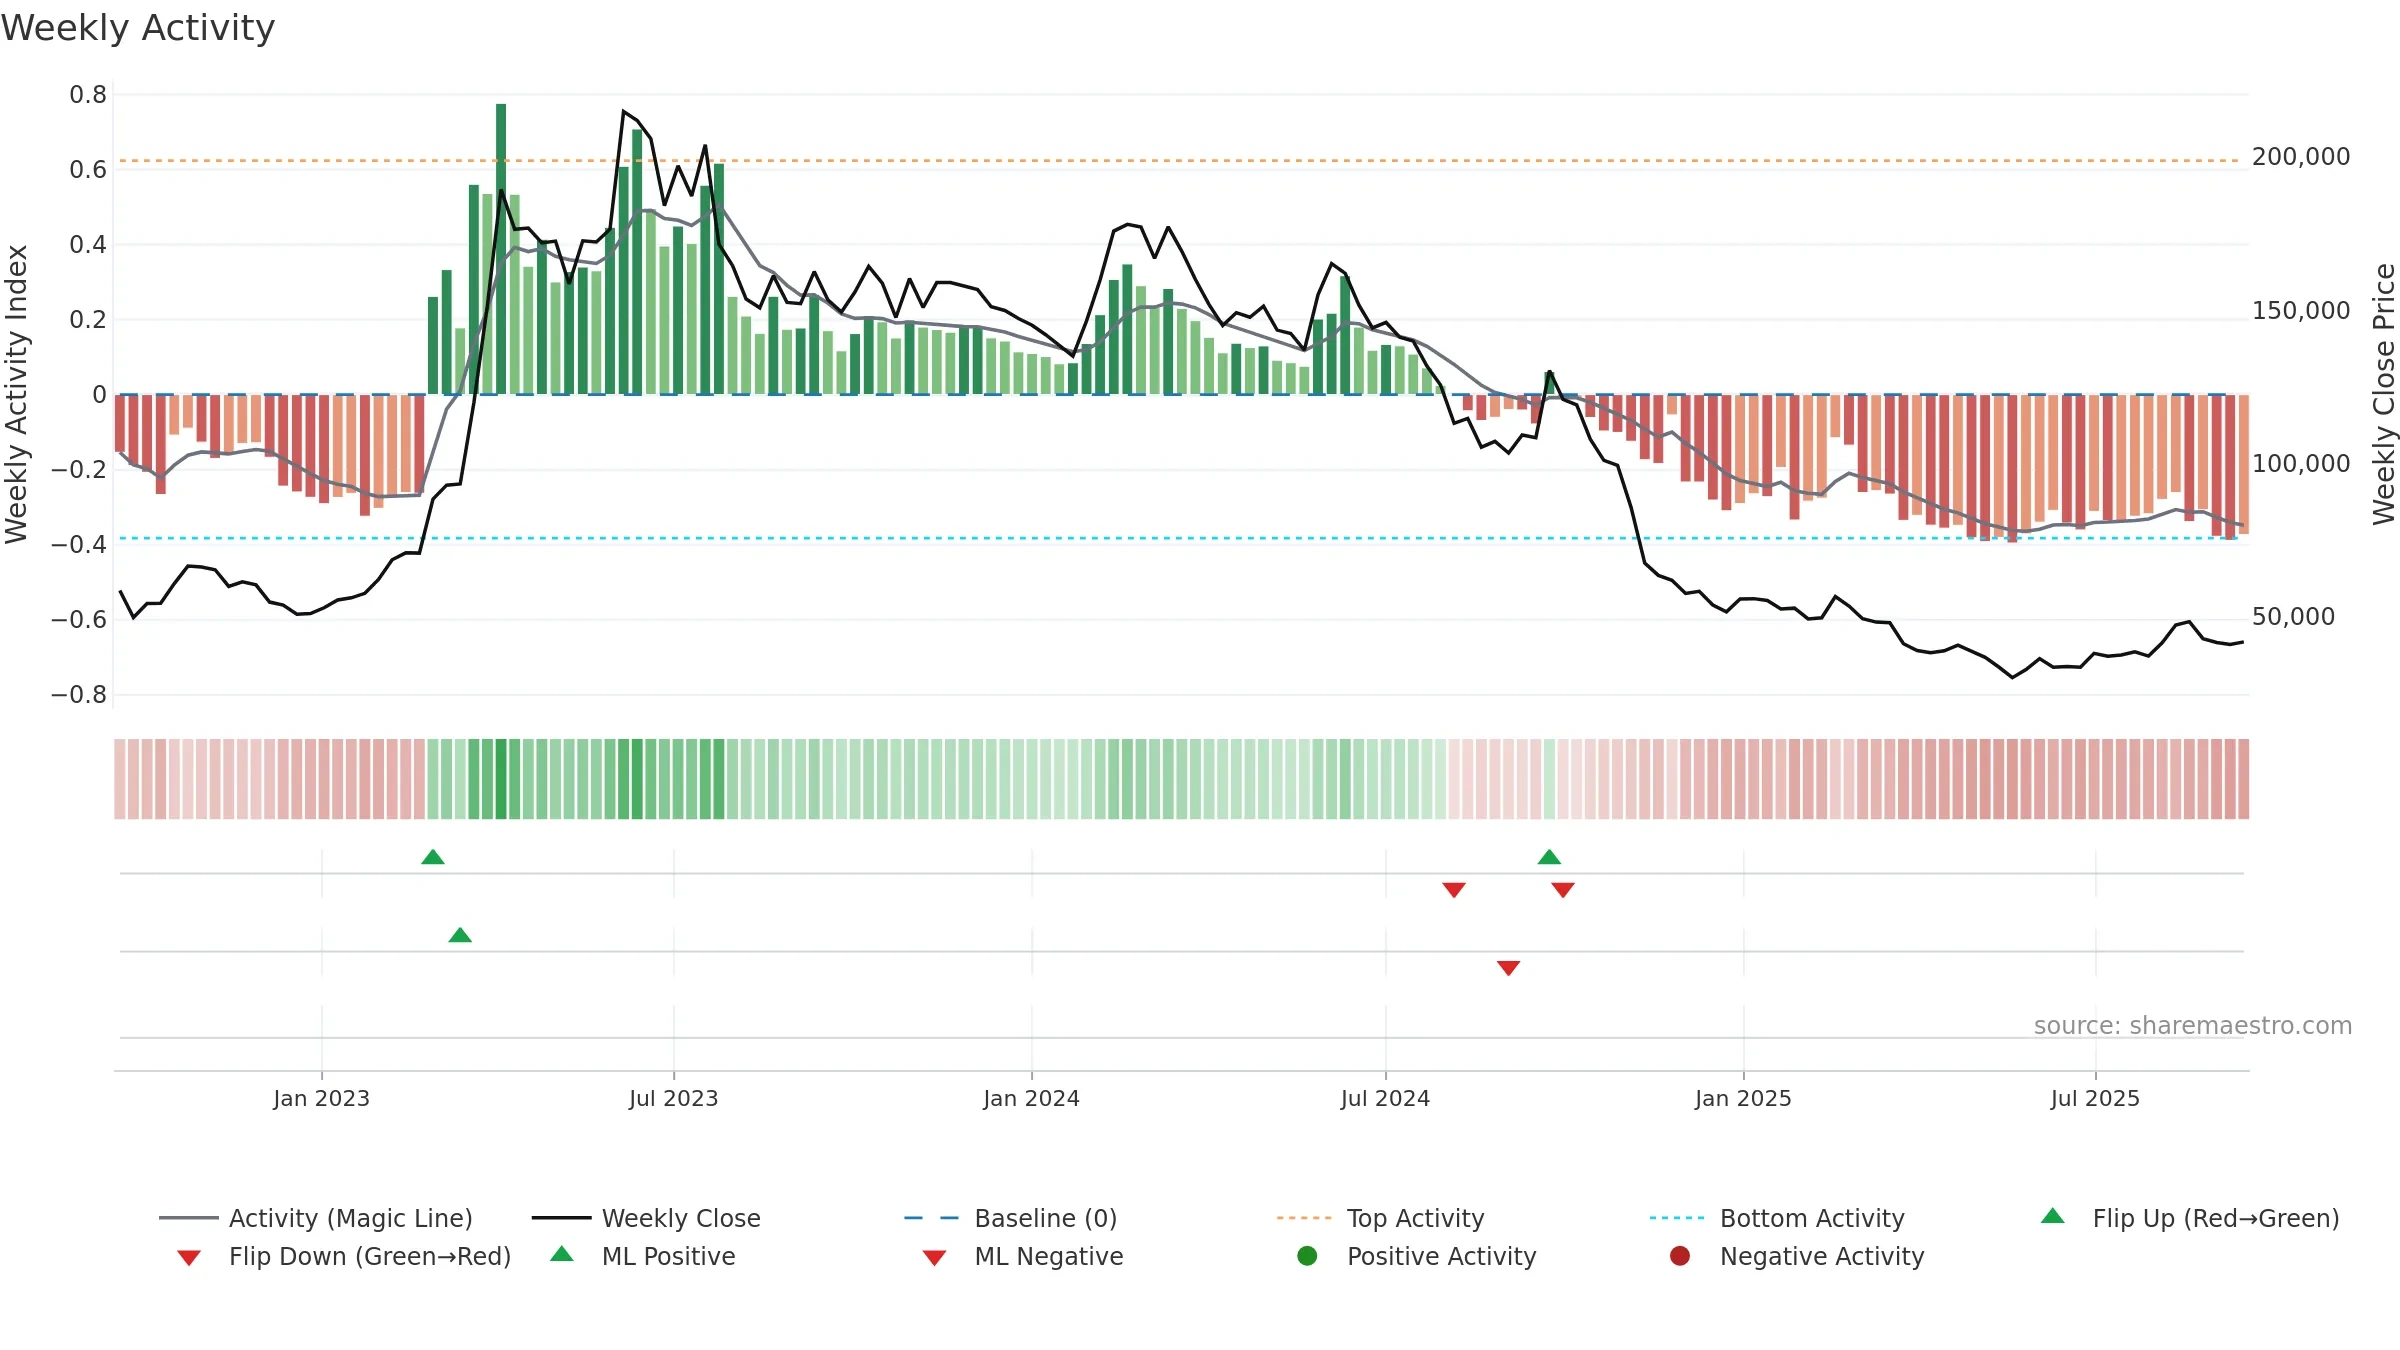Viewport: 2400px width, 1350px height.
Task: Toggle the ML Negative legend entry
Action: click(x=1023, y=1256)
